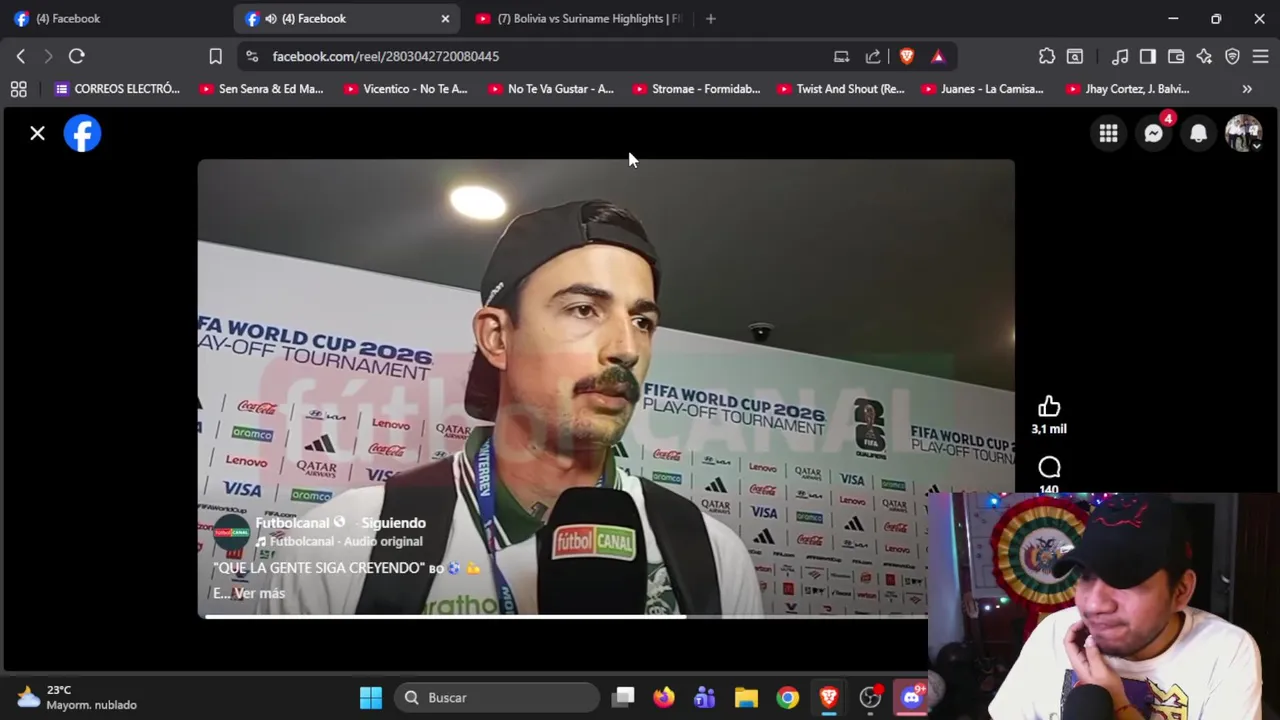Go forward in browser history
This screenshot has height=720, width=1280.
[x=48, y=56]
